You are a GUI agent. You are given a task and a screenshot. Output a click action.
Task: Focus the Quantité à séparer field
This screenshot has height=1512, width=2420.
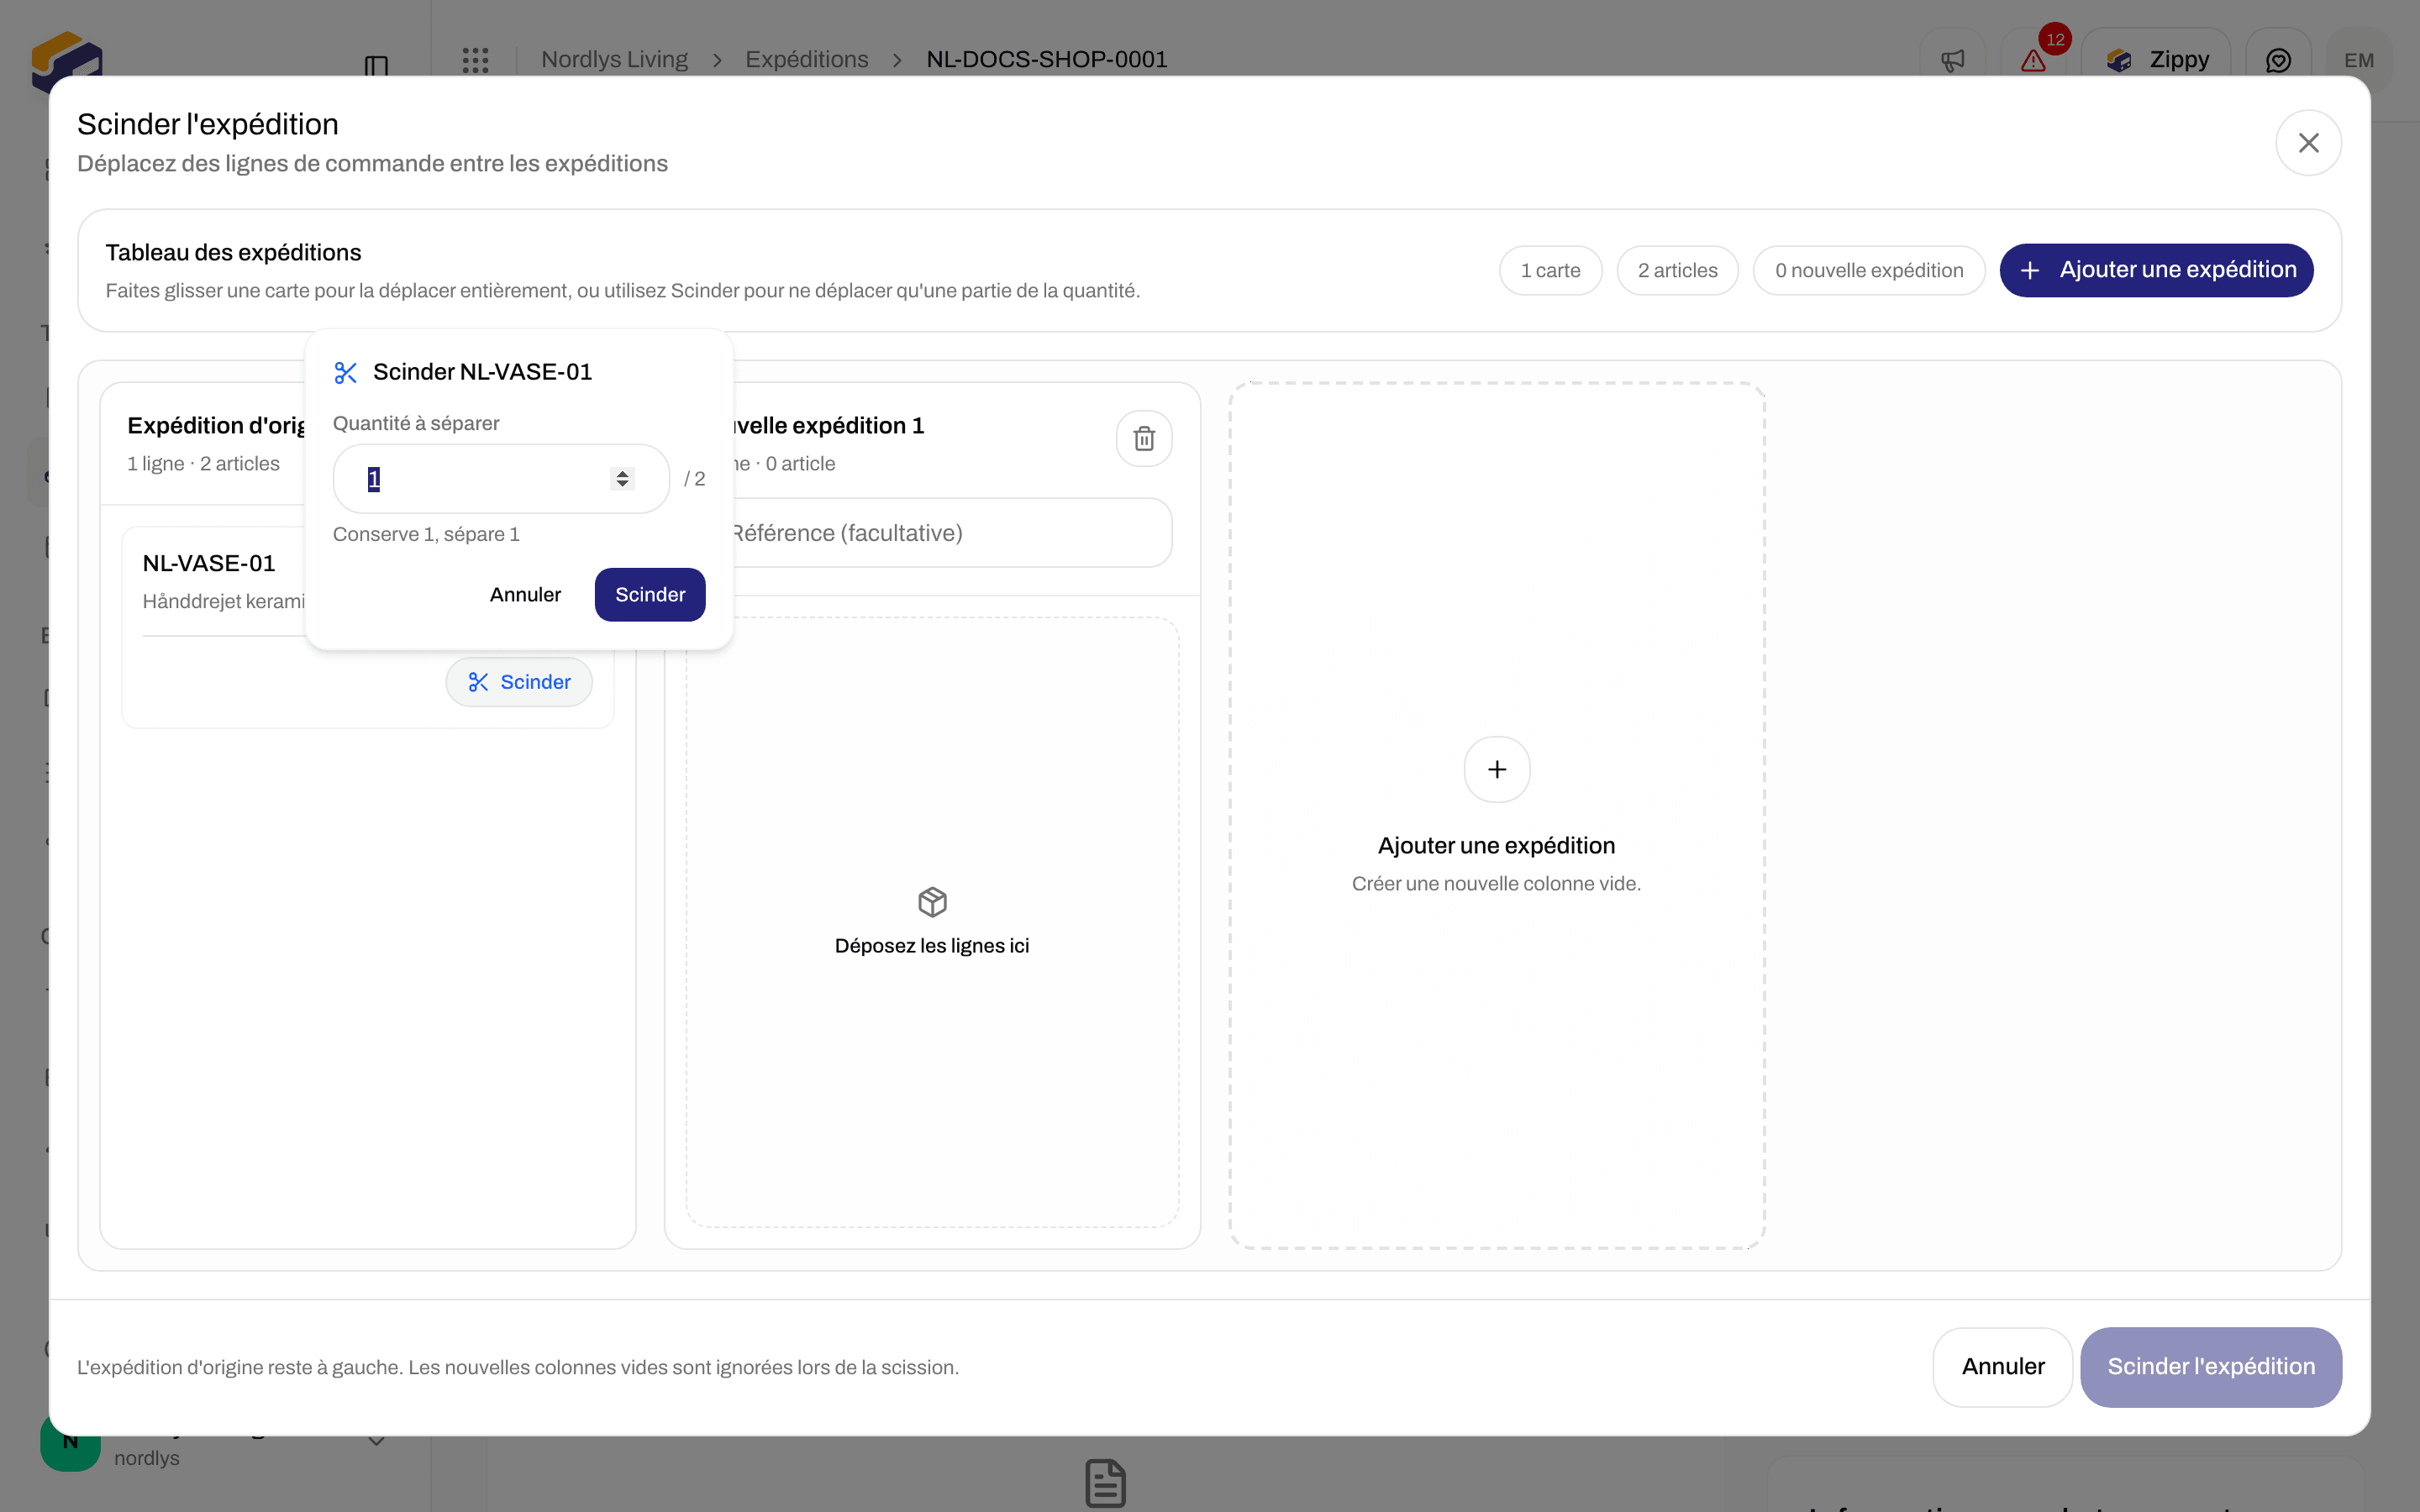click(x=501, y=479)
